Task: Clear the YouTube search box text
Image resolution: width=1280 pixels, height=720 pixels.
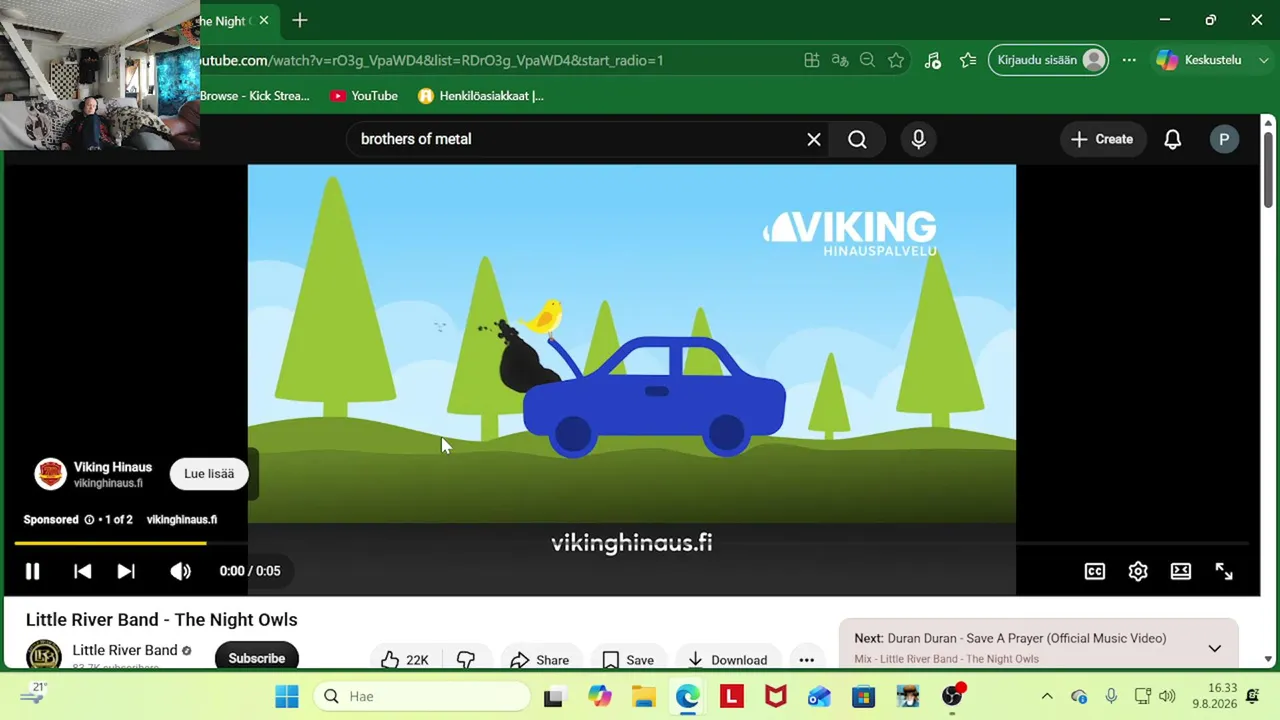Action: point(814,139)
